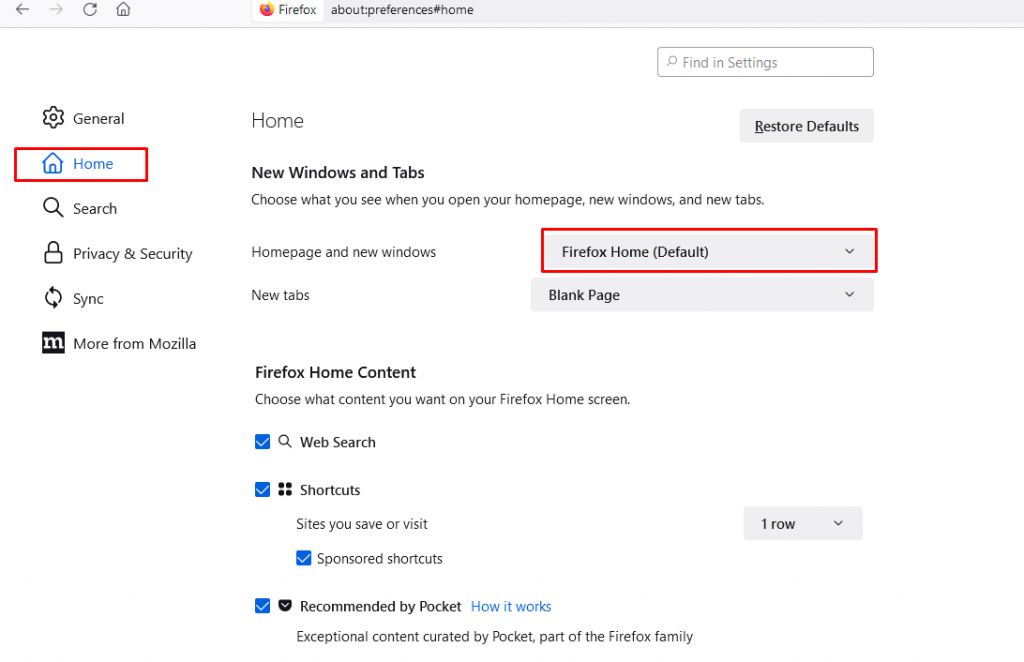
Task: Click the 'New tabs' label
Action: (280, 295)
